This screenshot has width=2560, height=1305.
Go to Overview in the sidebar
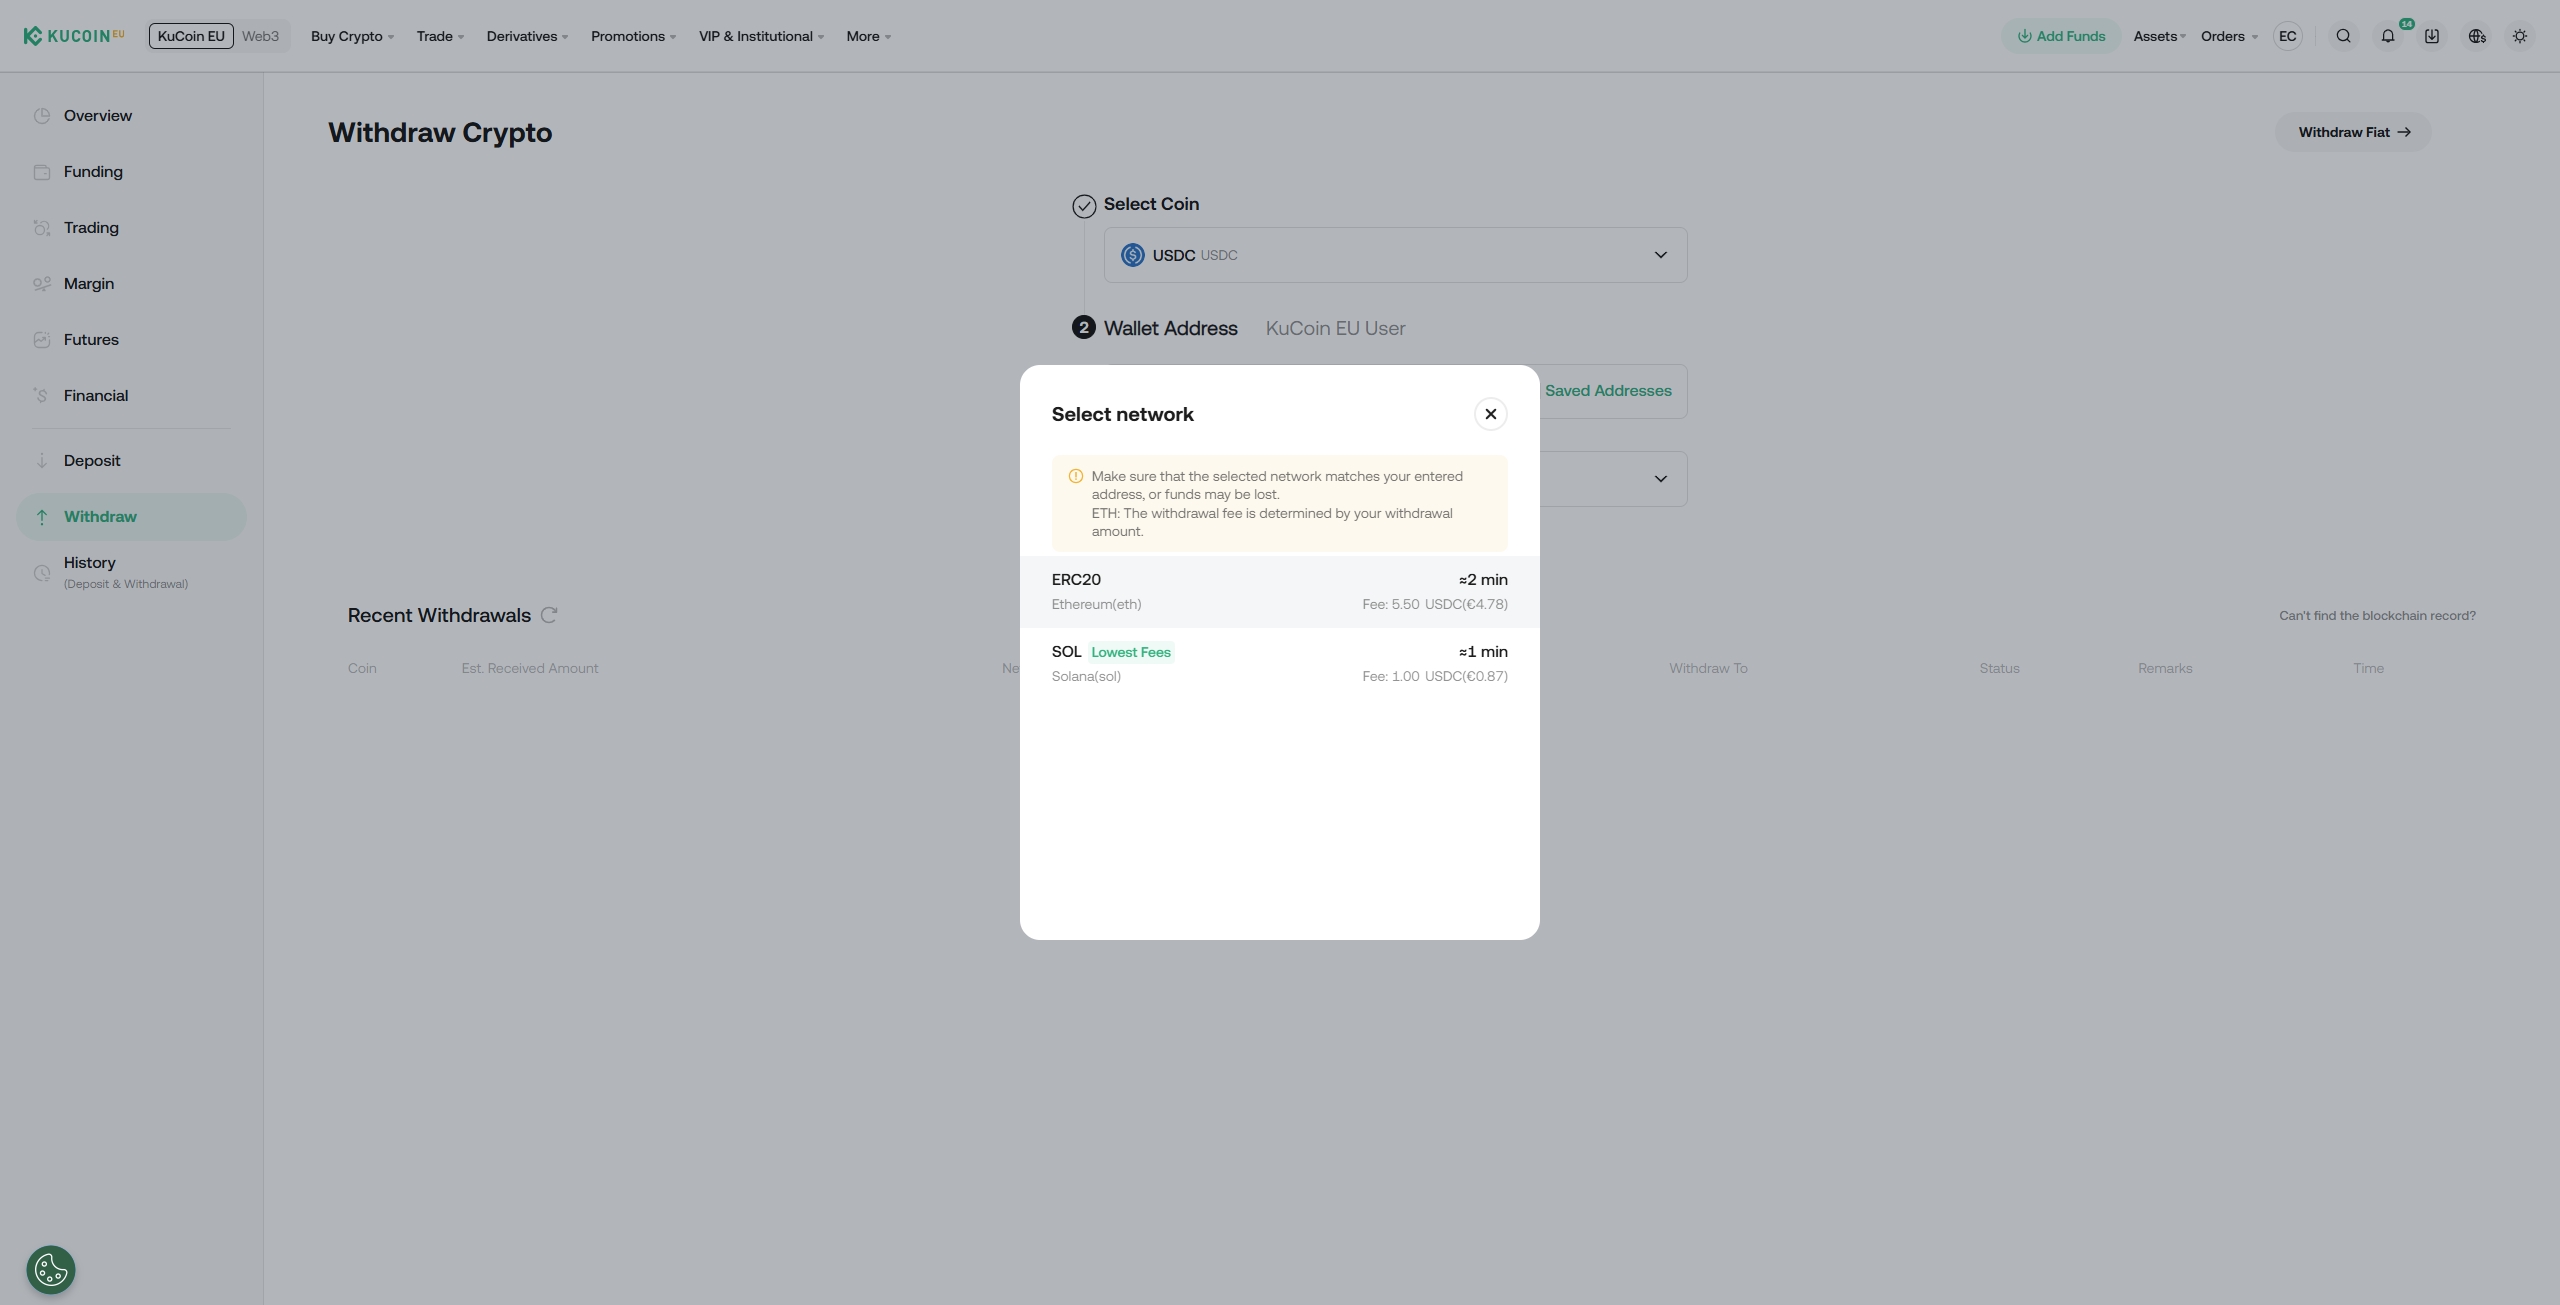tap(131, 116)
